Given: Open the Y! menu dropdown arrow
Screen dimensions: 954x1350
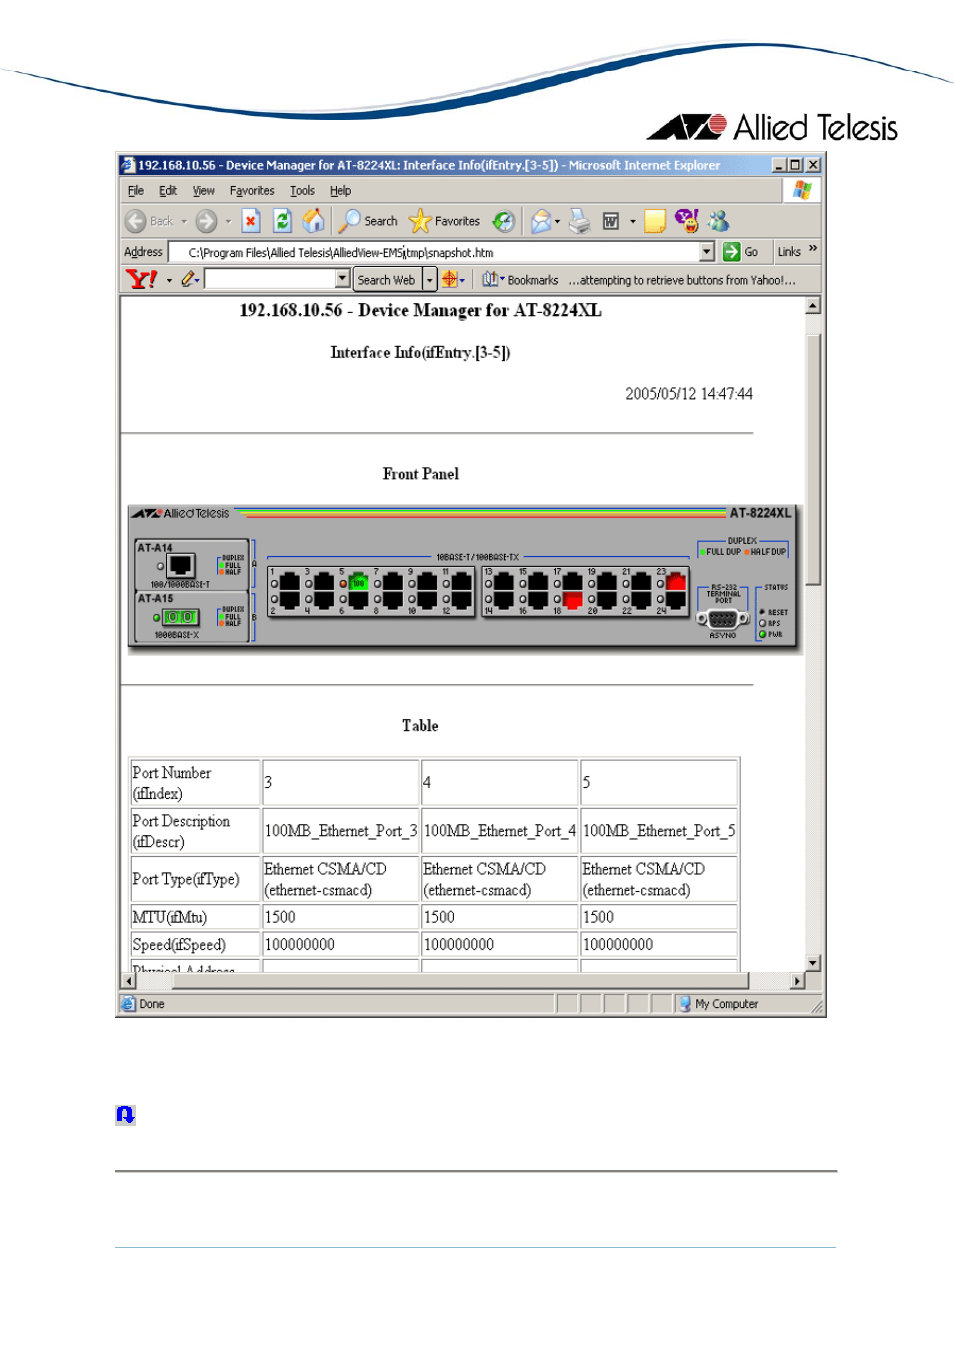Looking at the screenshot, I should coord(169,280).
